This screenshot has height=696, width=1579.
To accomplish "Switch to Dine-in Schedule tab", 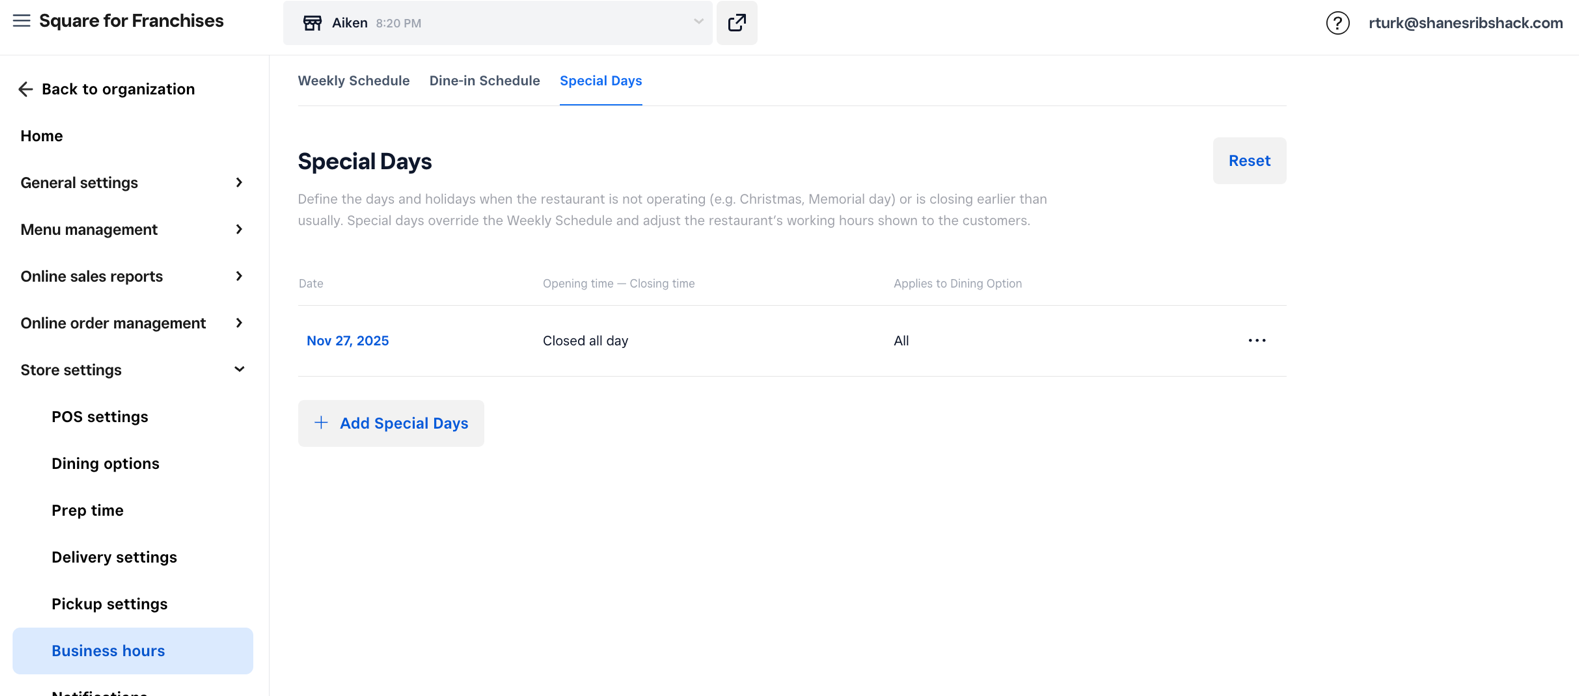I will coord(484,81).
